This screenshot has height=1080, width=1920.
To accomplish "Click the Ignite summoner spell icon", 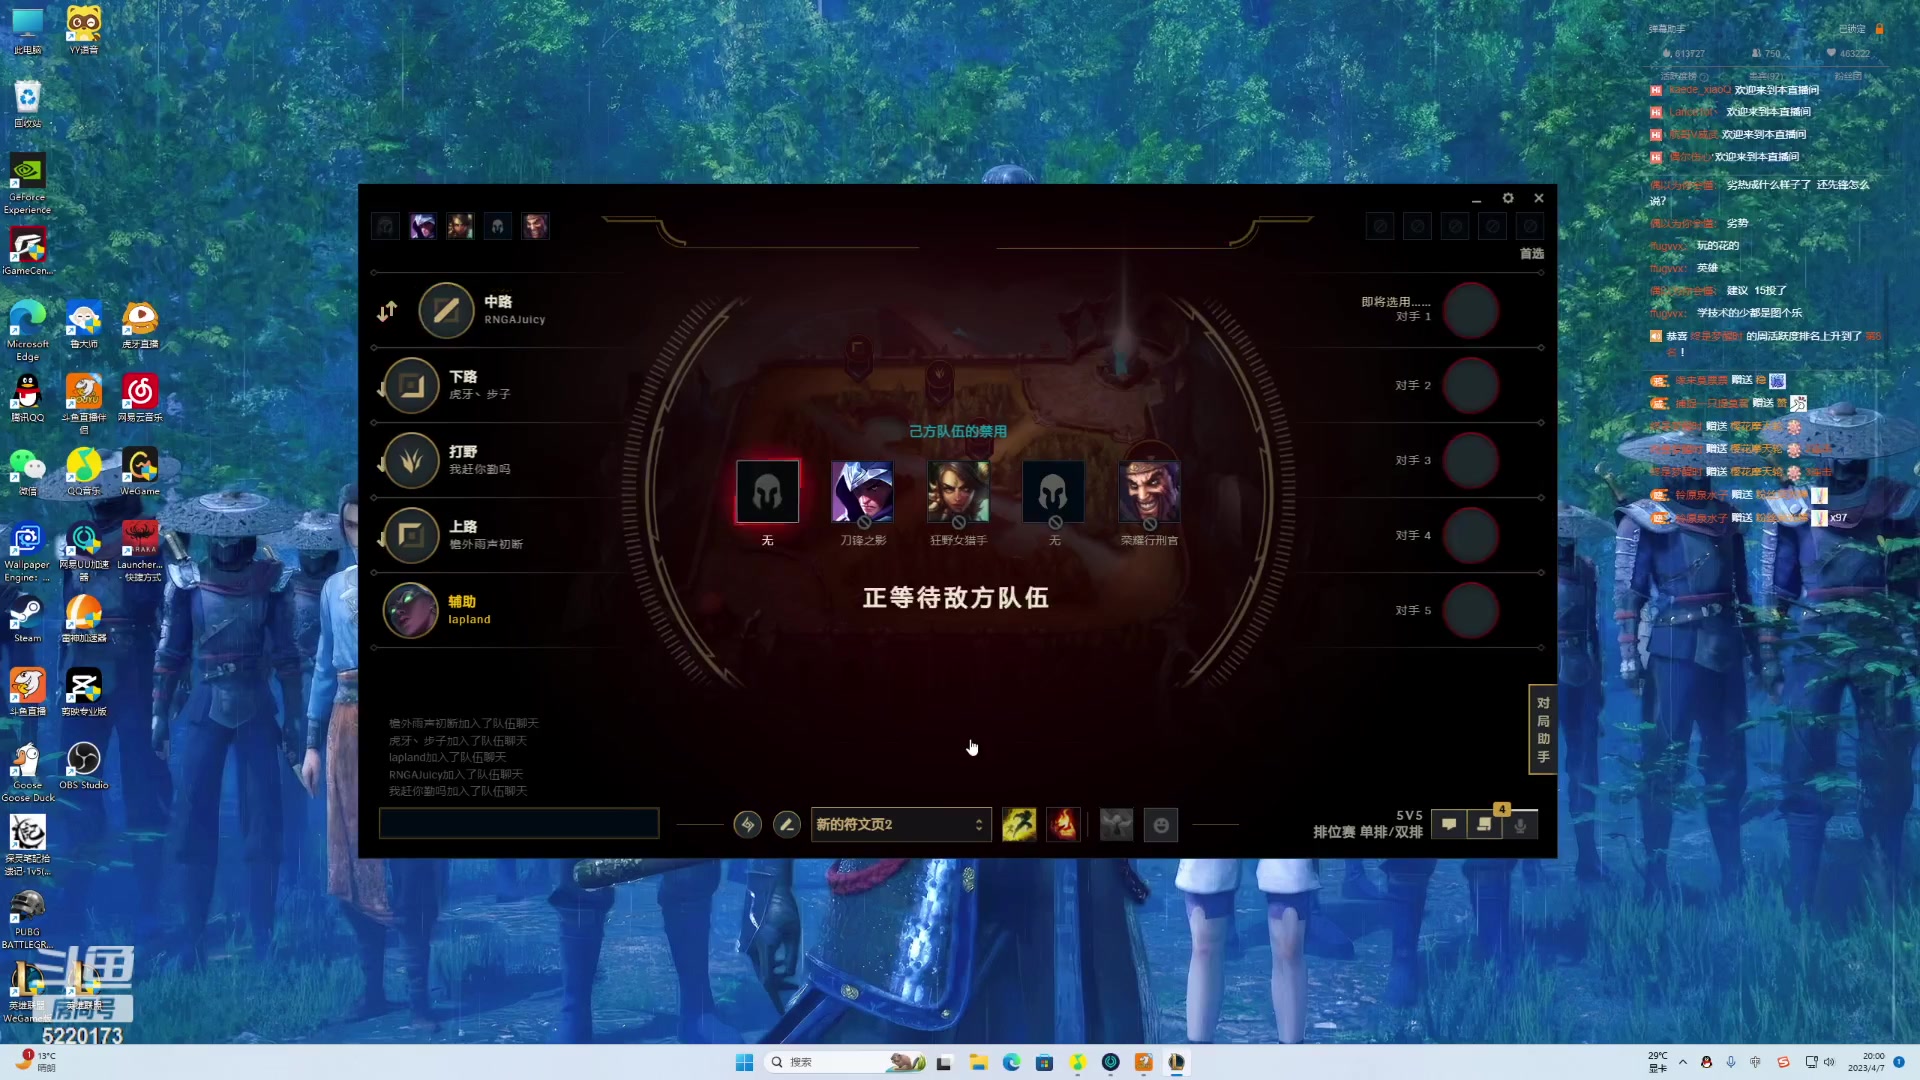I will [1063, 825].
